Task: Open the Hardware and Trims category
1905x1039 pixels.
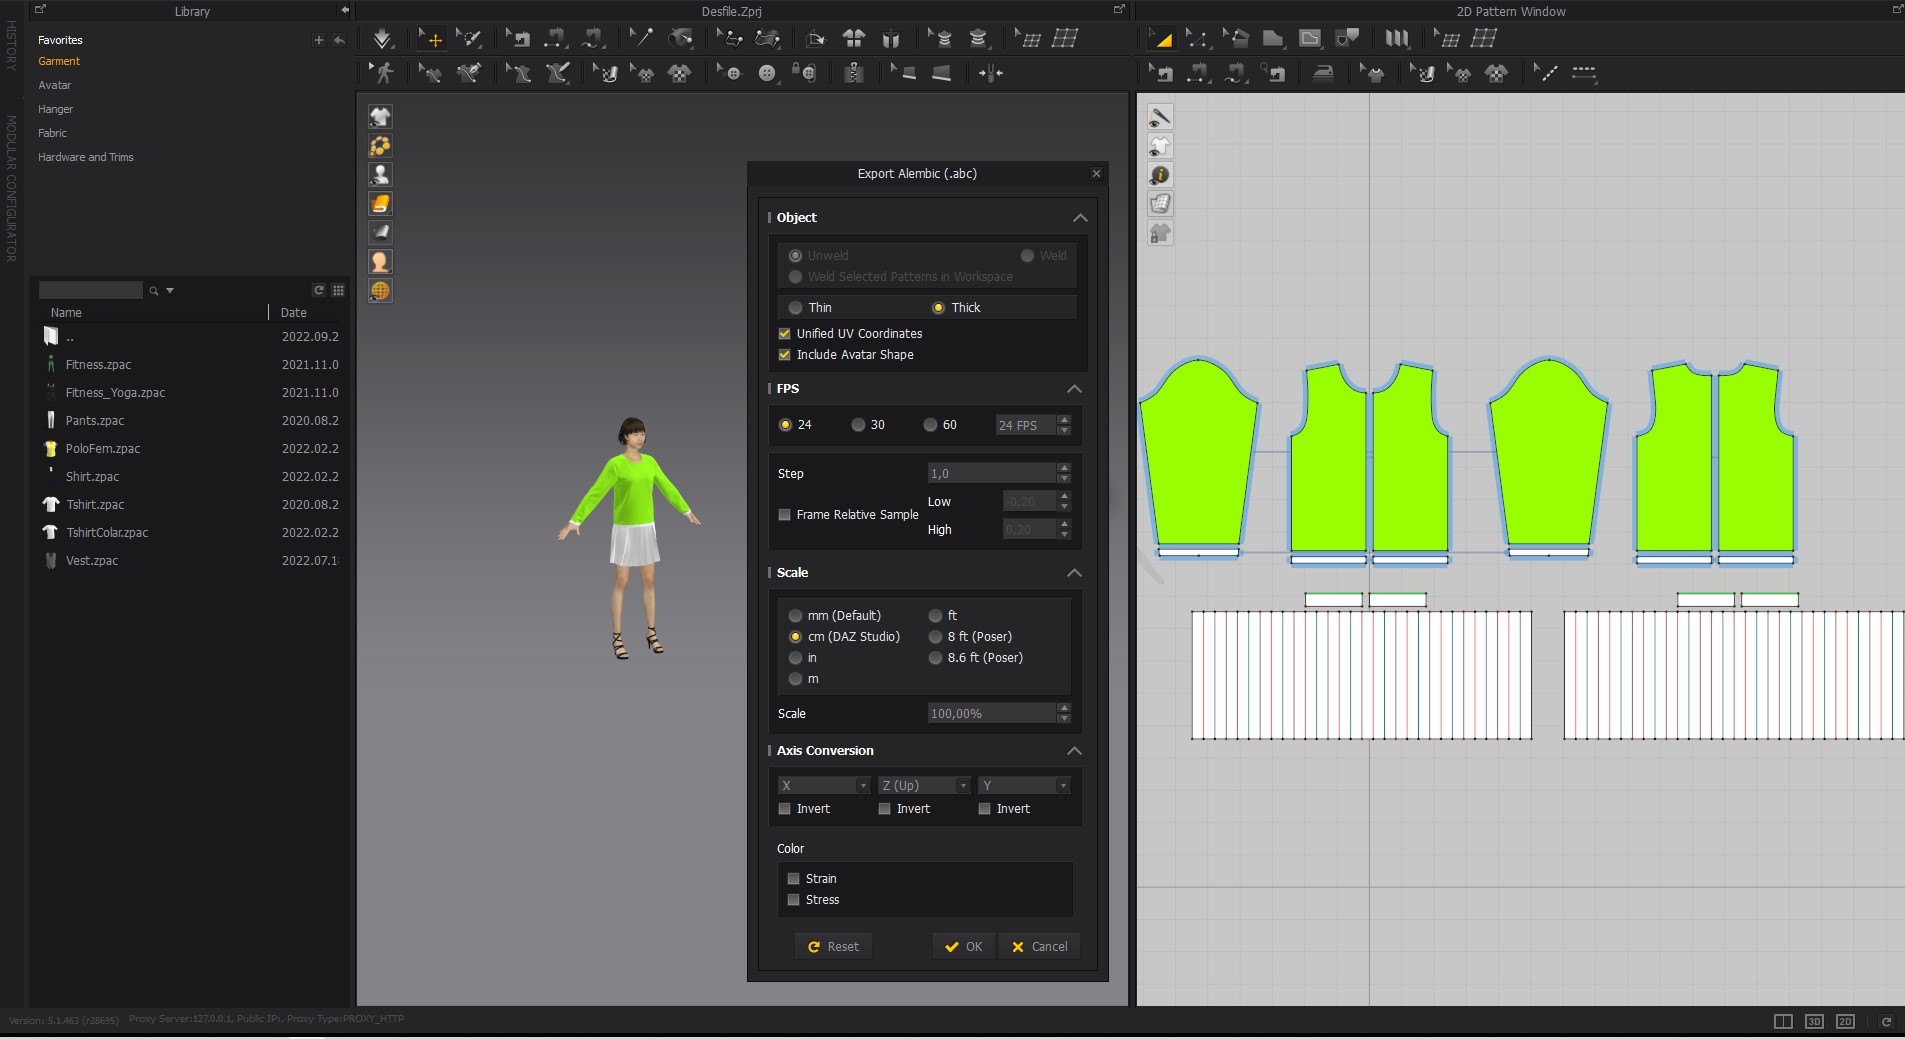Action: click(86, 158)
